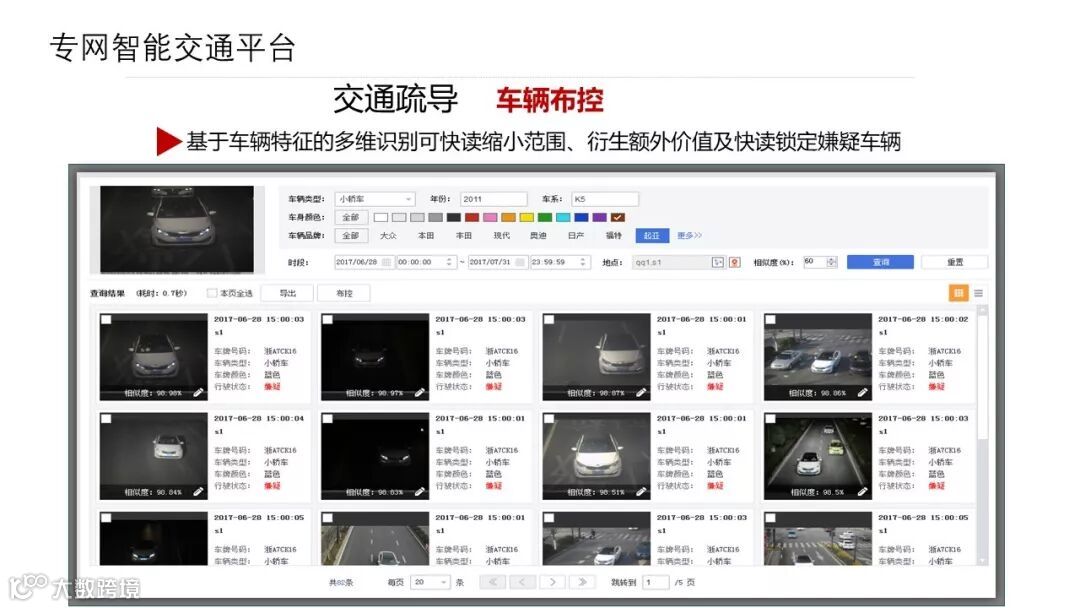Image resolution: width=1080 pixels, height=608 pixels.
Task: Click edit pencil on the 98.87% similarity card
Action: (641, 392)
